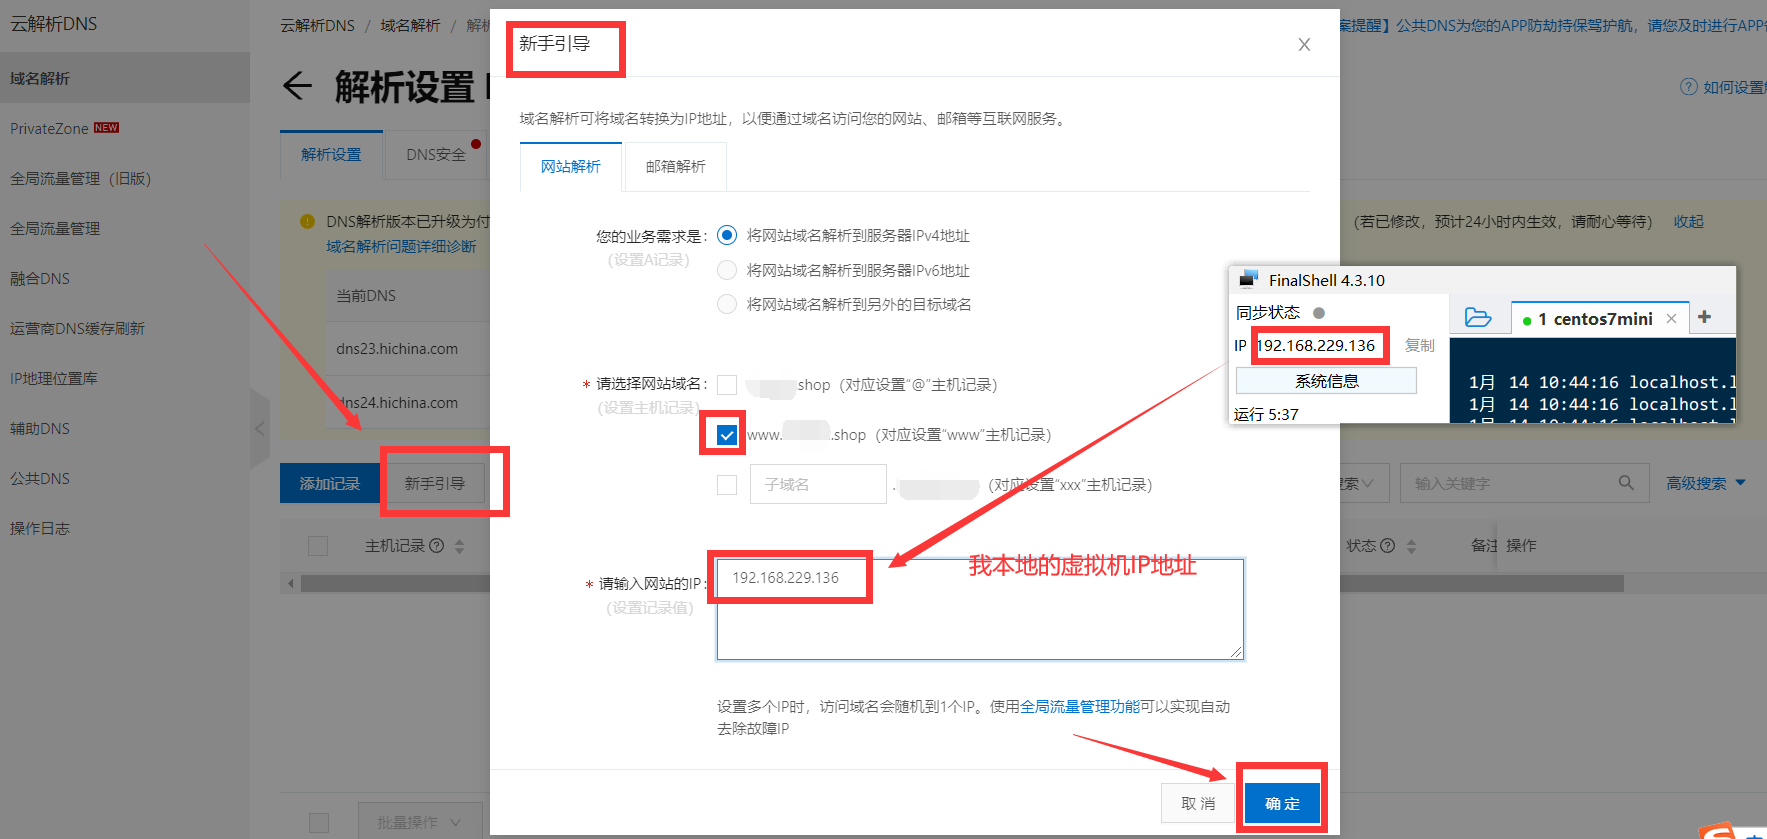
Task: Click 云解析DNS in the breadcrumb
Action: pyautogui.click(x=317, y=25)
